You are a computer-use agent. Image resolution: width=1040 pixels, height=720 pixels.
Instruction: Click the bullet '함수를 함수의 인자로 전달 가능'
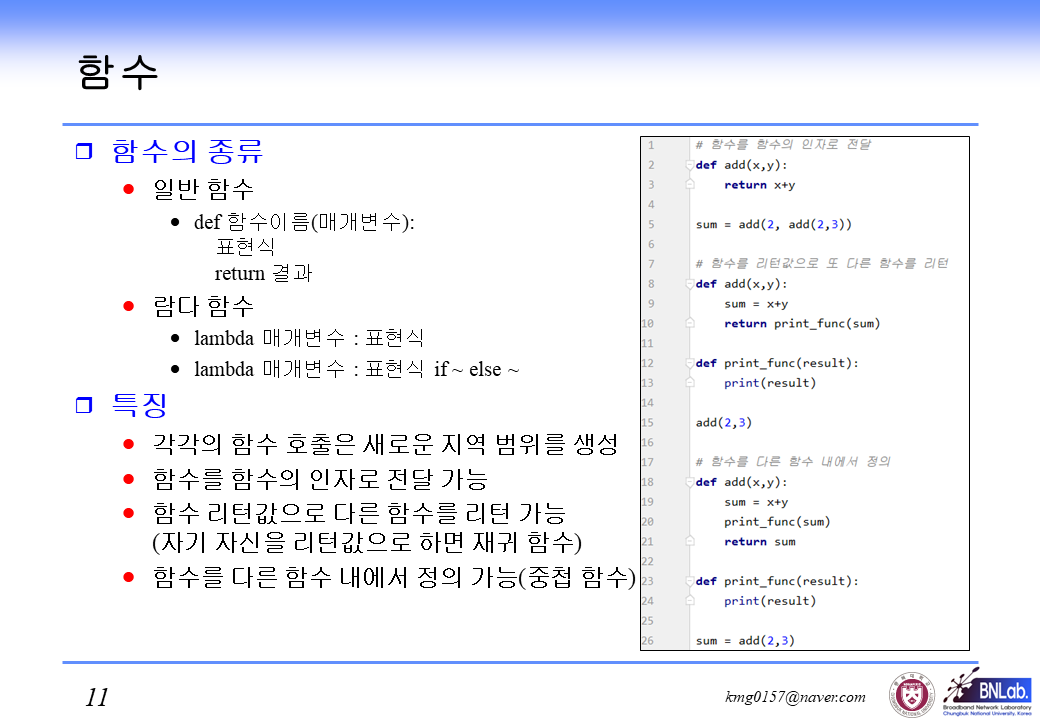pyautogui.click(x=320, y=479)
